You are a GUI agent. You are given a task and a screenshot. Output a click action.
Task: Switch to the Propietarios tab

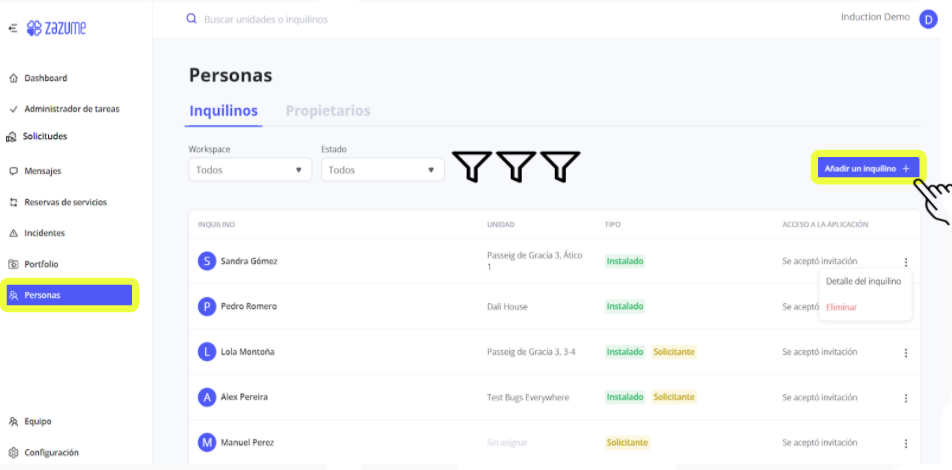point(328,111)
